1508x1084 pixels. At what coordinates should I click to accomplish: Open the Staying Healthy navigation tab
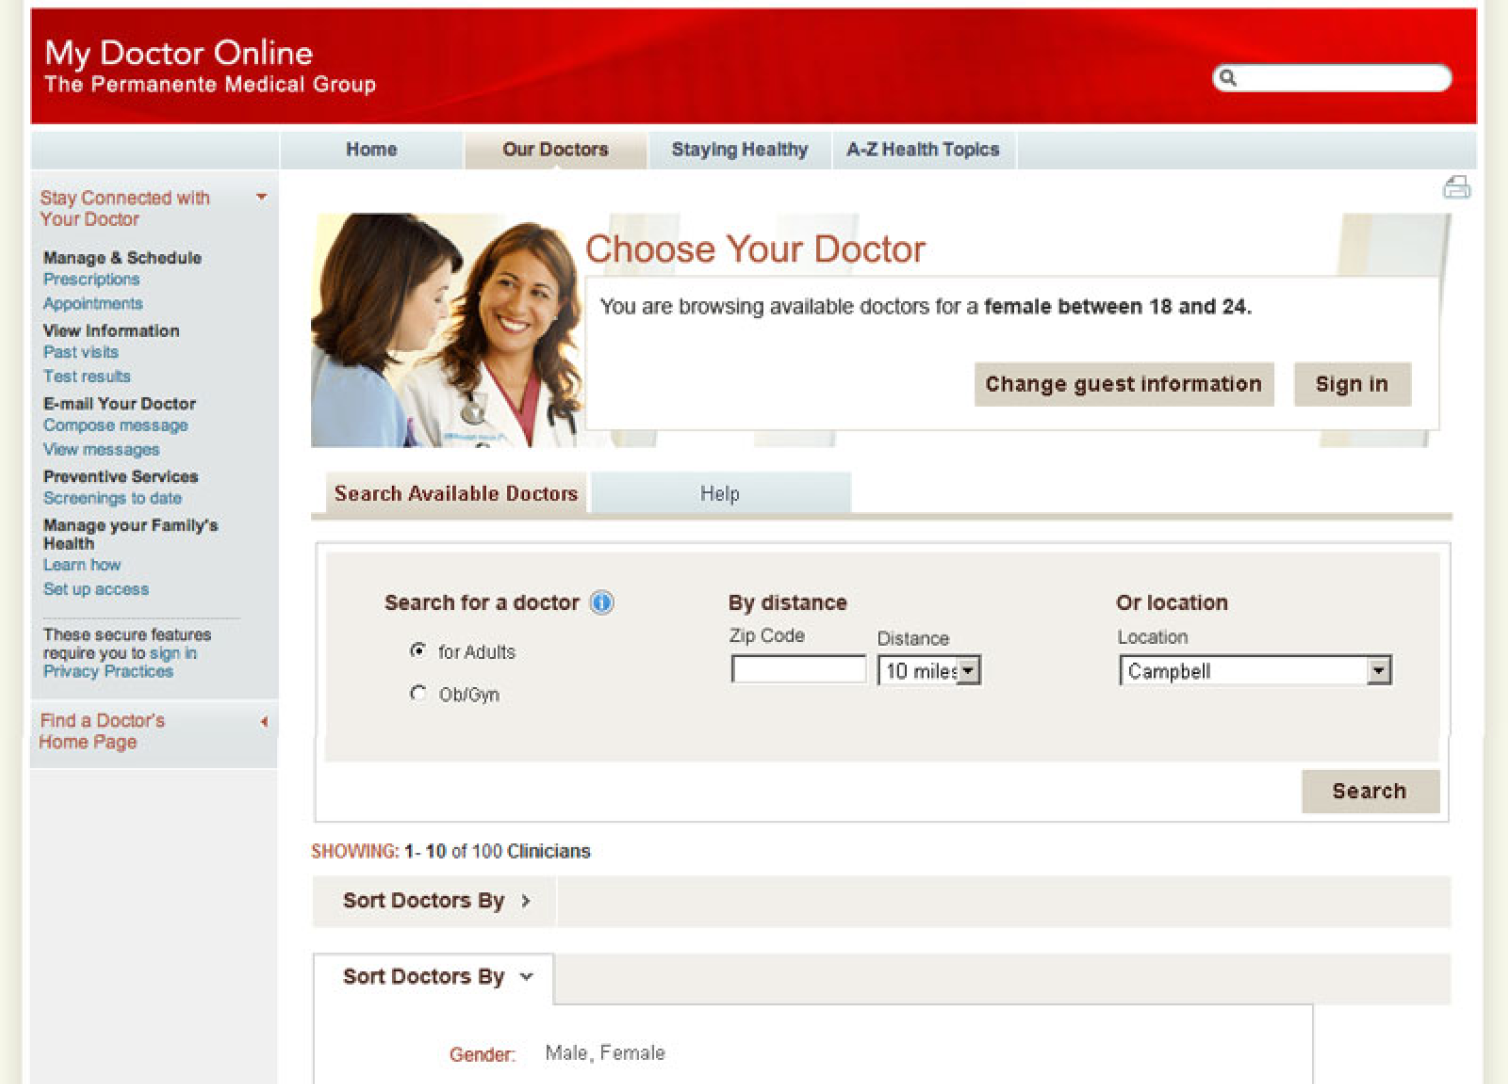(x=739, y=149)
